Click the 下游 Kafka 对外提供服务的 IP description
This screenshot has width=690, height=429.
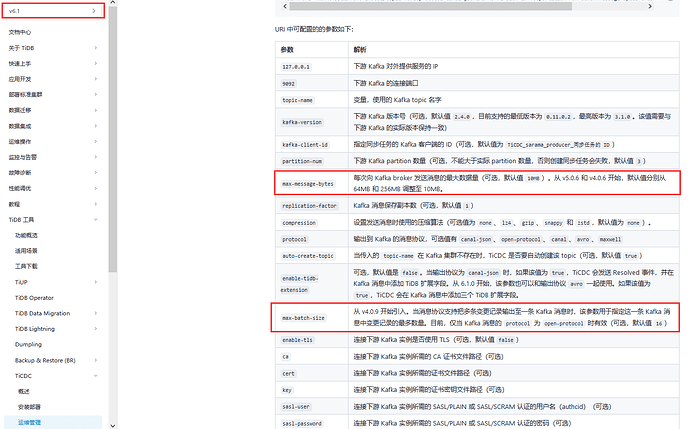pyautogui.click(x=396, y=66)
